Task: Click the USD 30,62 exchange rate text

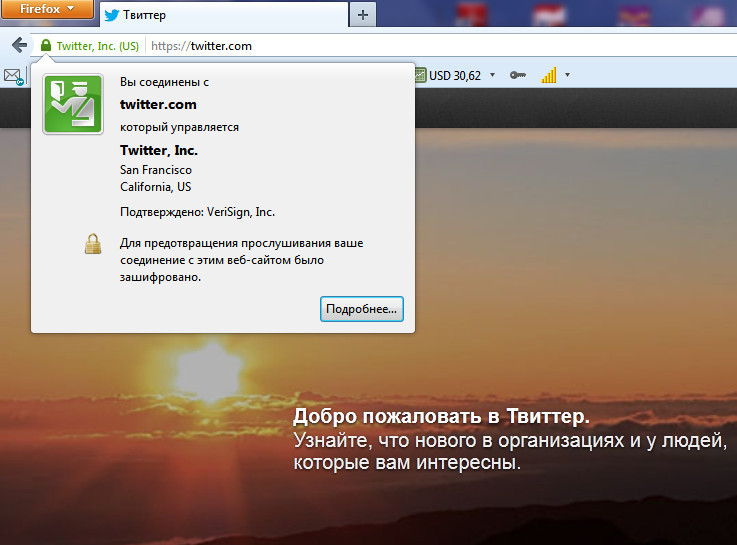Action: [x=455, y=75]
